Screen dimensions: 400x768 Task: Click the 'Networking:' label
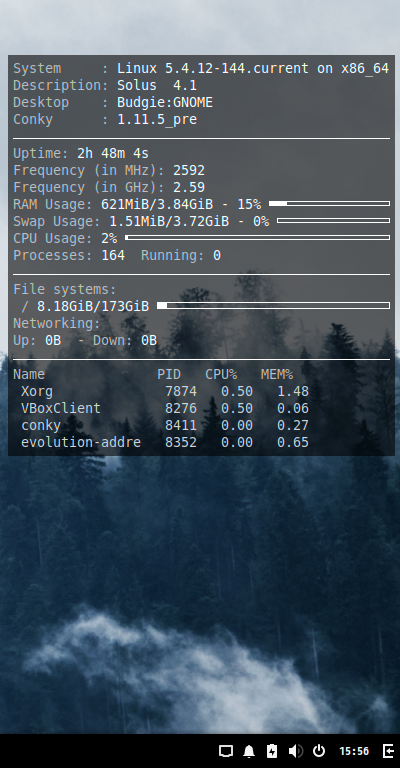(x=57, y=323)
